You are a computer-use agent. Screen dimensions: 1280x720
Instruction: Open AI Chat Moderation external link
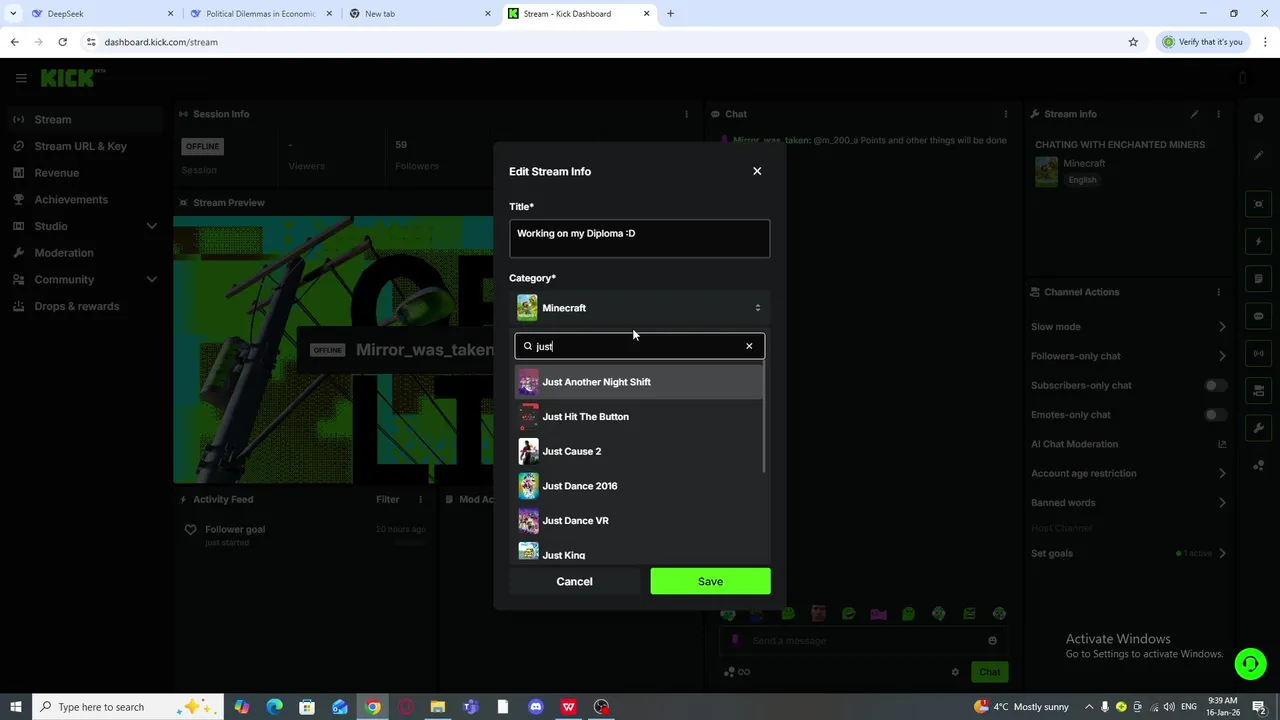point(1222,444)
